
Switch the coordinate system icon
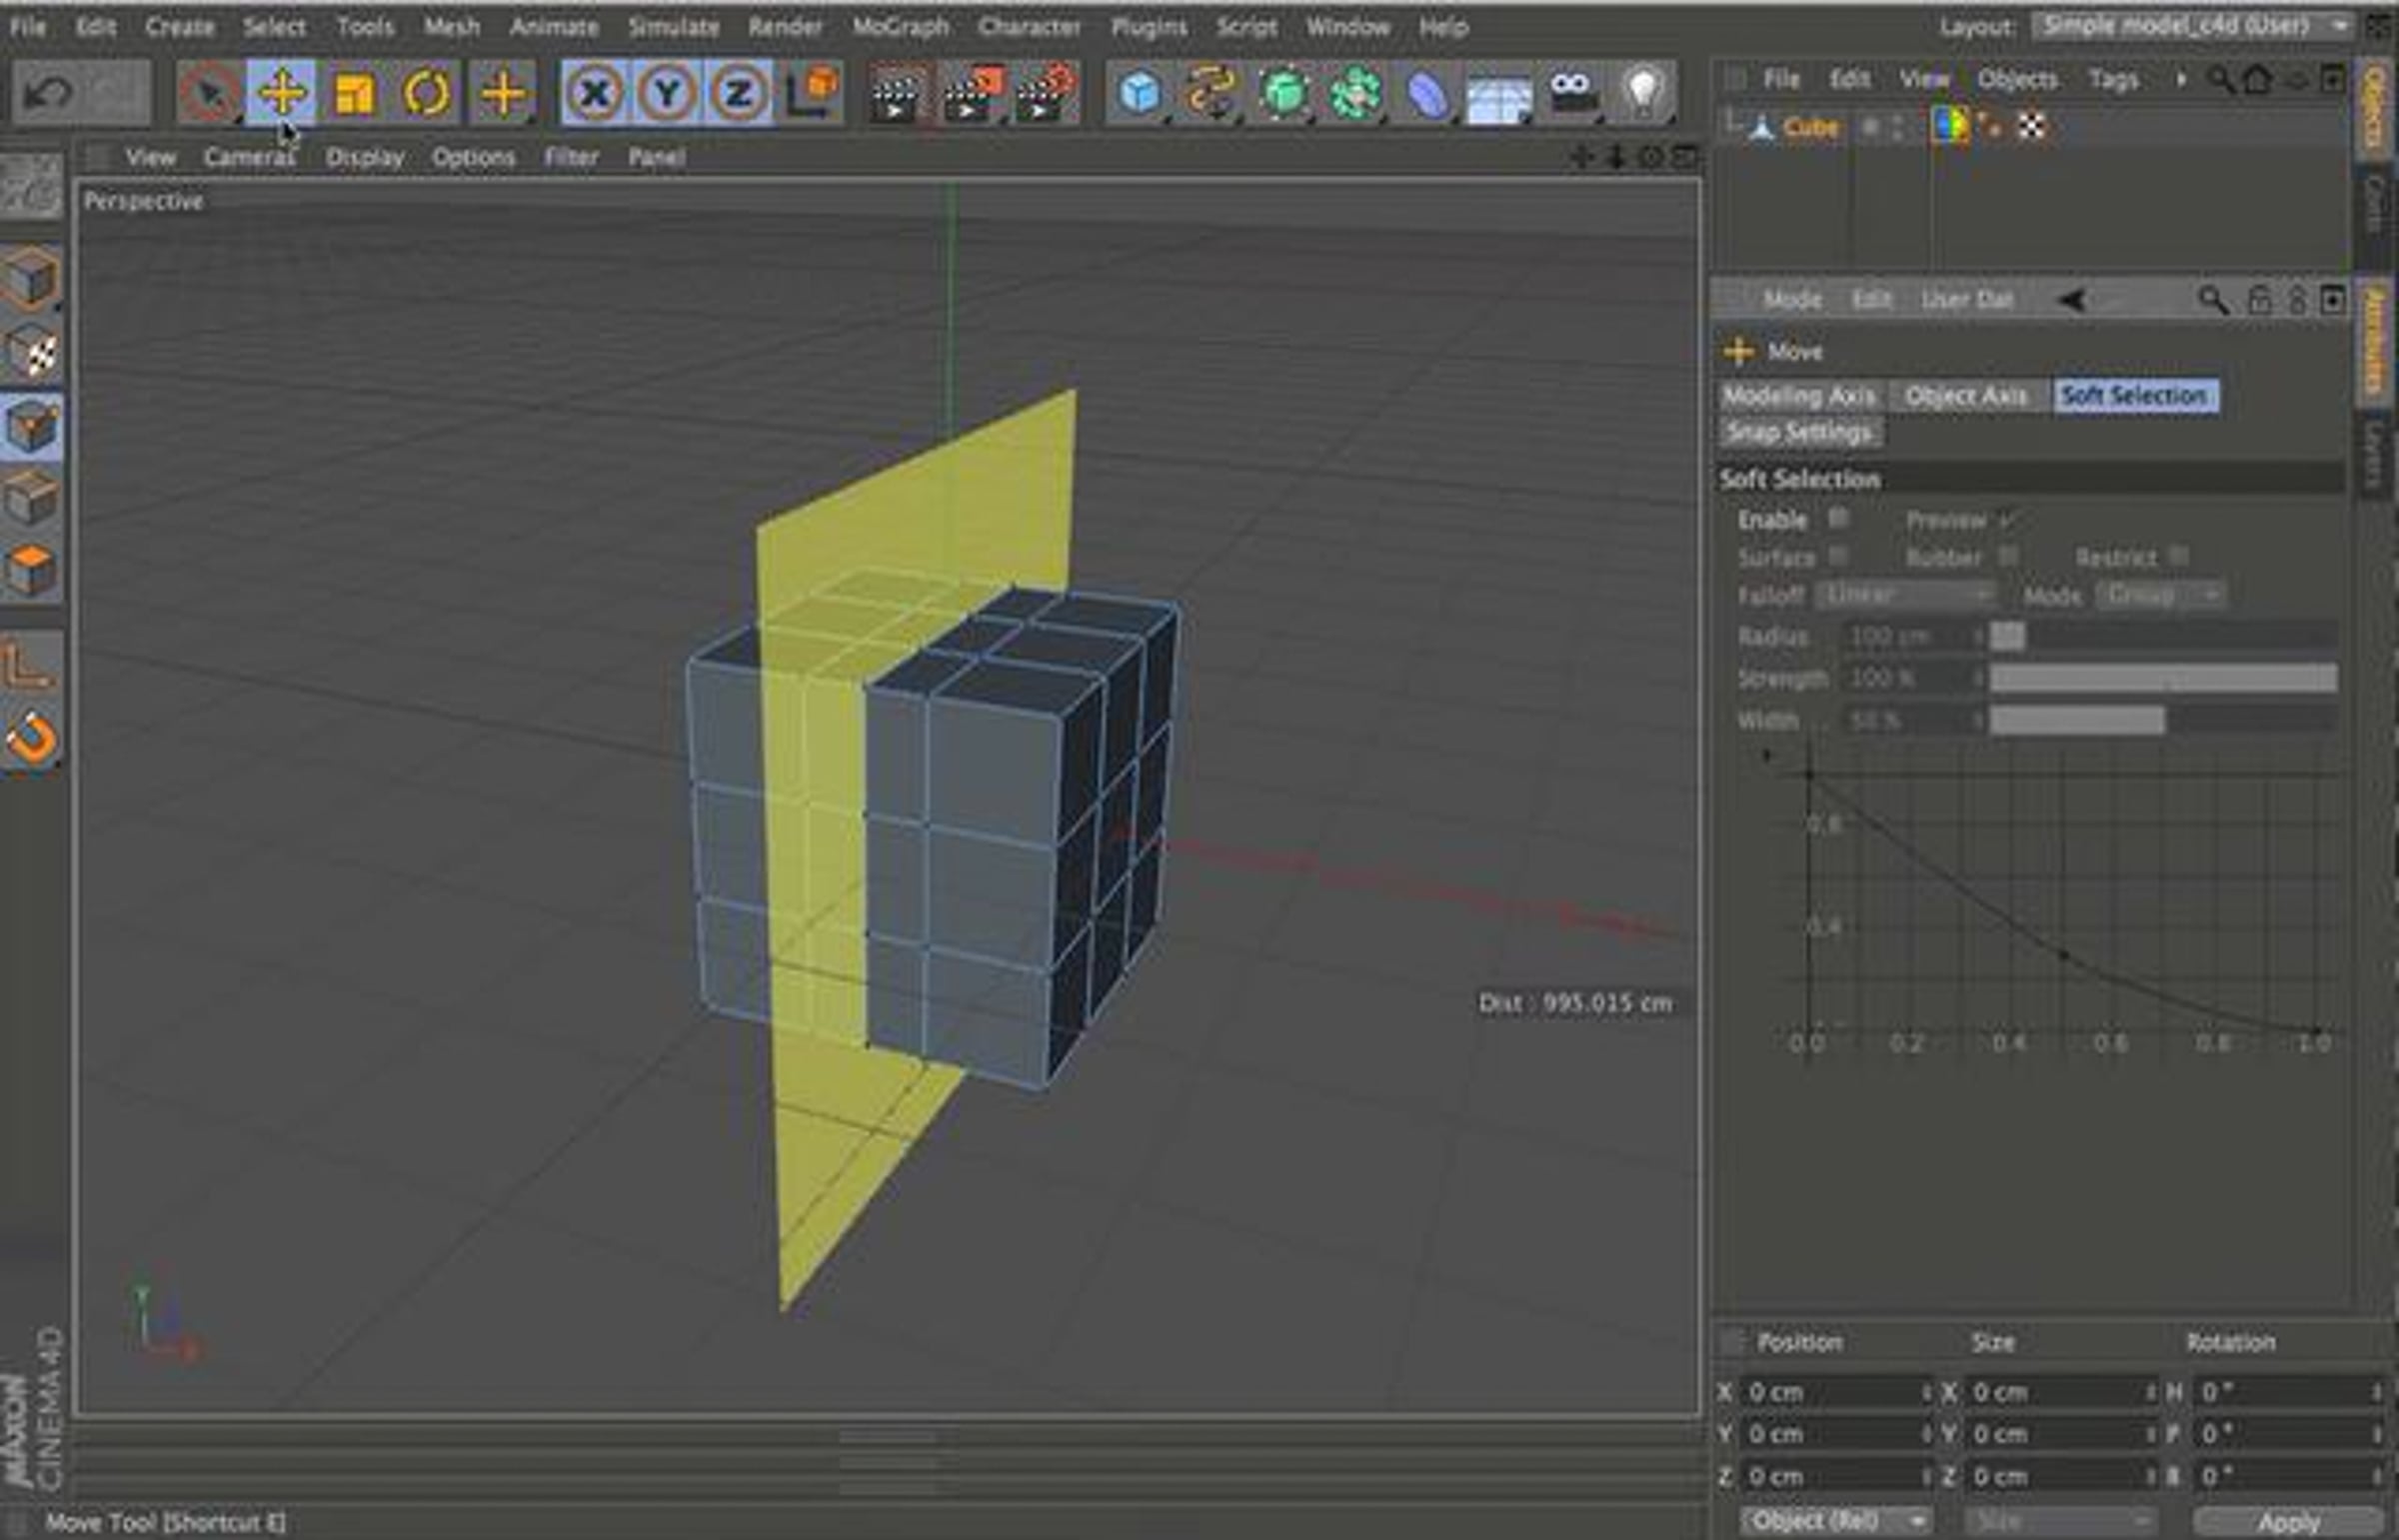(x=810, y=93)
